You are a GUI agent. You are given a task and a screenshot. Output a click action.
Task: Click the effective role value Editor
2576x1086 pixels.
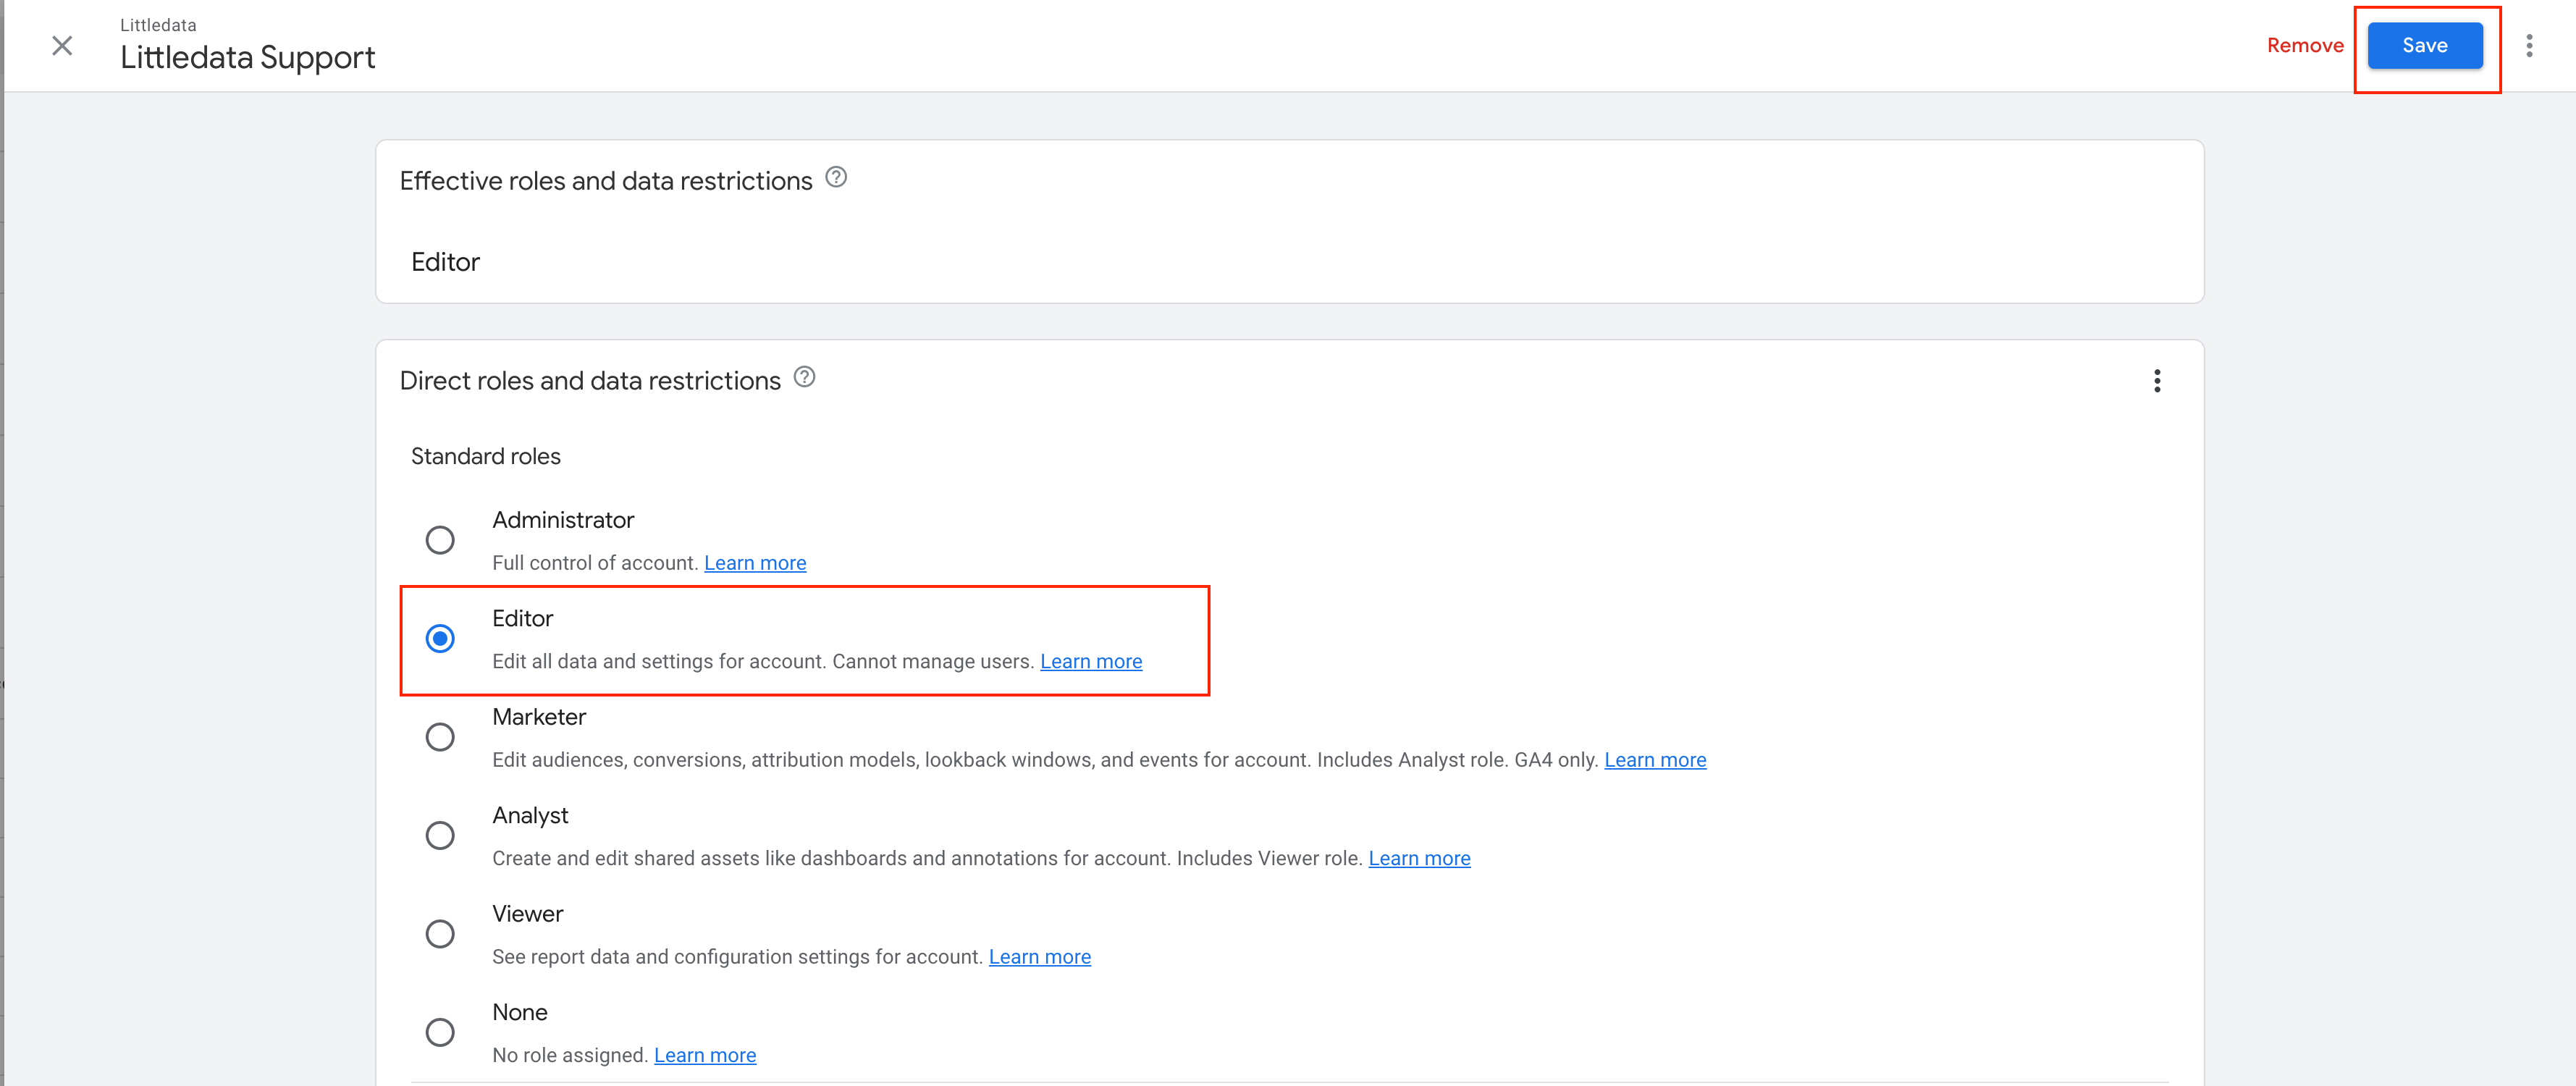click(445, 262)
